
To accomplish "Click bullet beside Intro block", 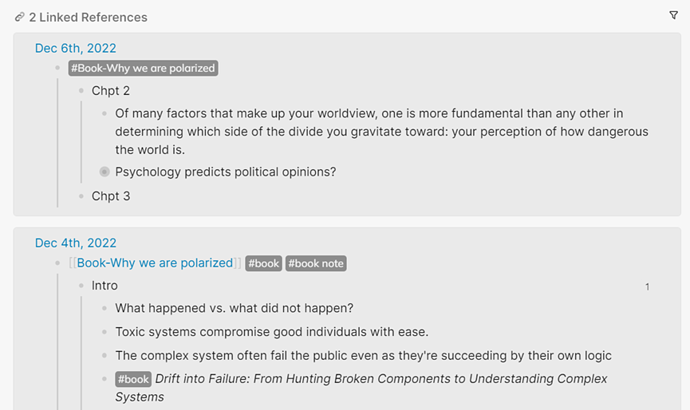I will pos(81,286).
